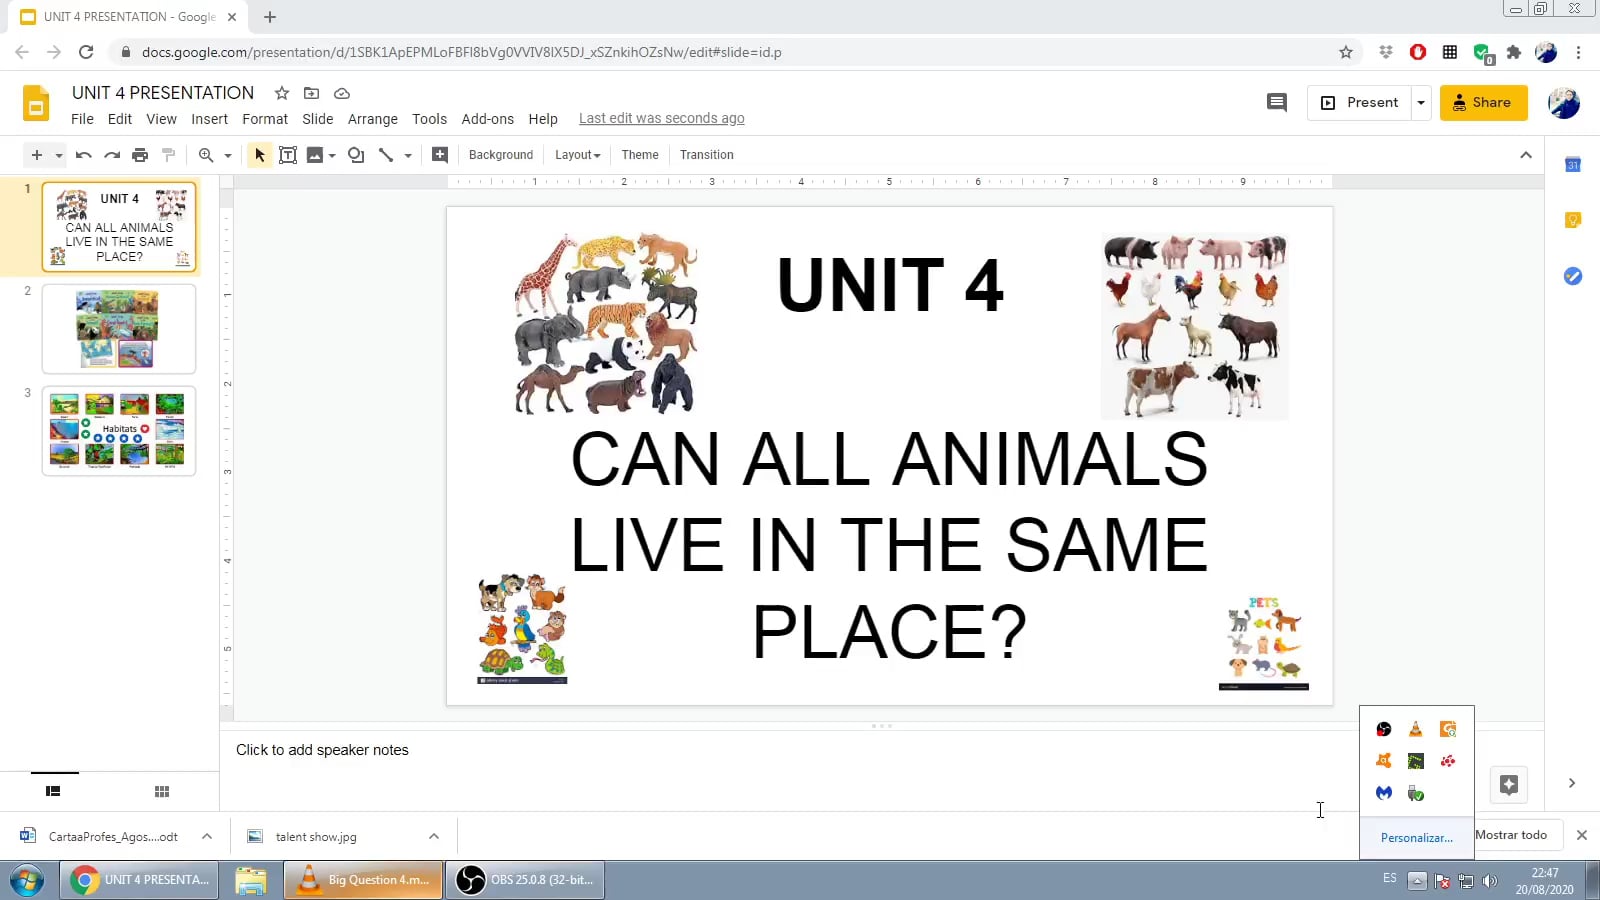
Task: Star the UNIT 4 PRESENTATION document
Action: (x=282, y=93)
